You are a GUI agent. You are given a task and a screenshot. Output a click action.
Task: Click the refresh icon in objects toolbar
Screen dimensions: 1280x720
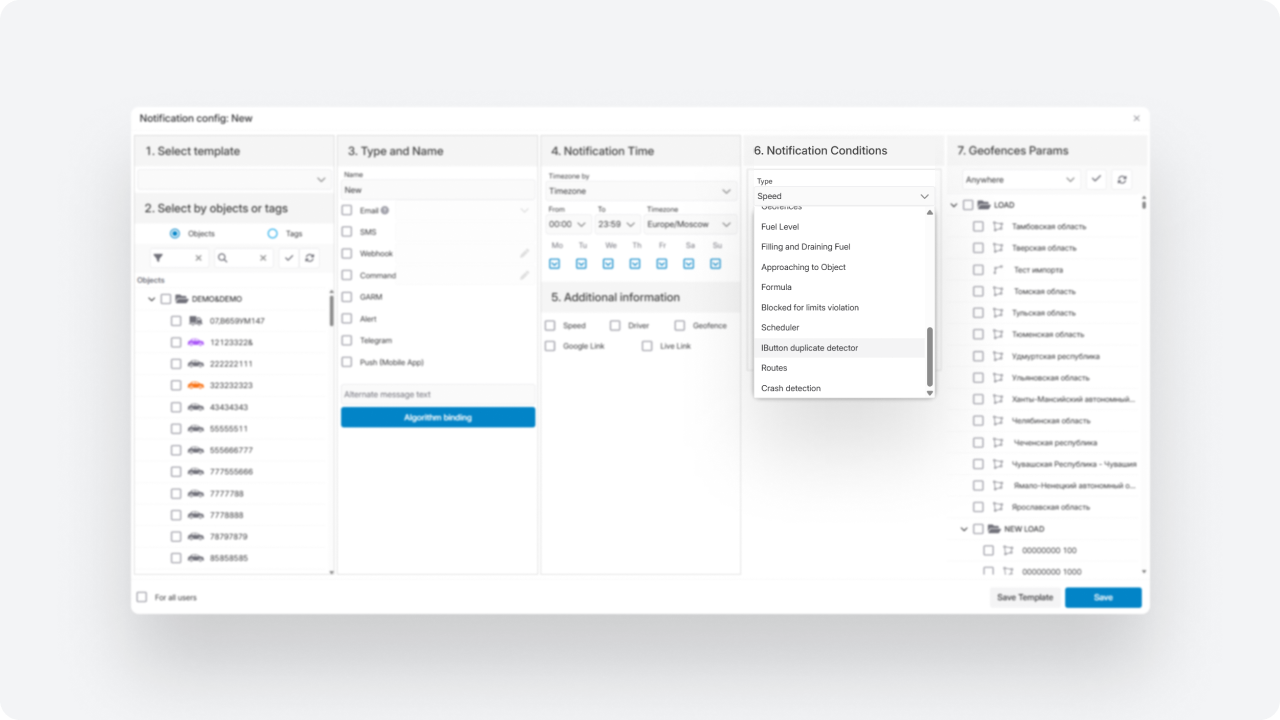[x=310, y=258]
